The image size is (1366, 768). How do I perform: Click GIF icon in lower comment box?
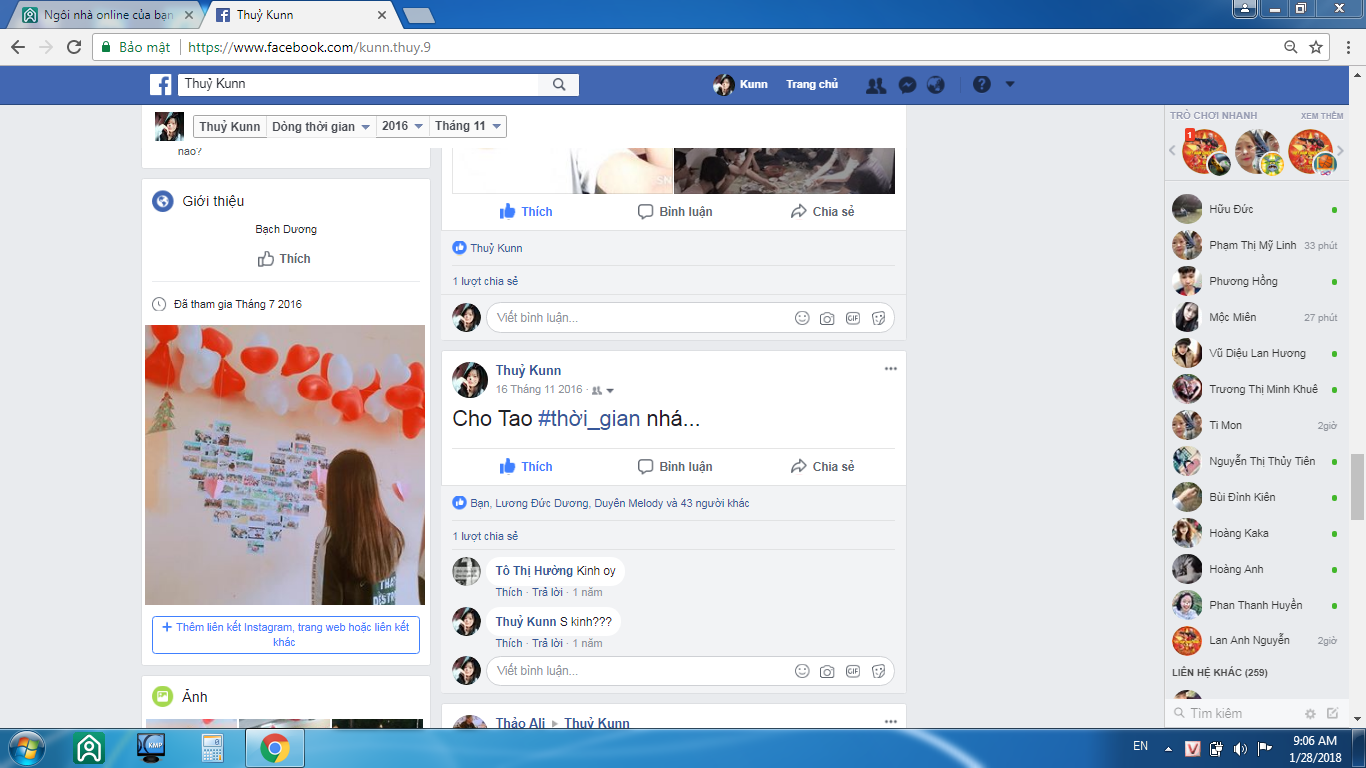point(853,671)
